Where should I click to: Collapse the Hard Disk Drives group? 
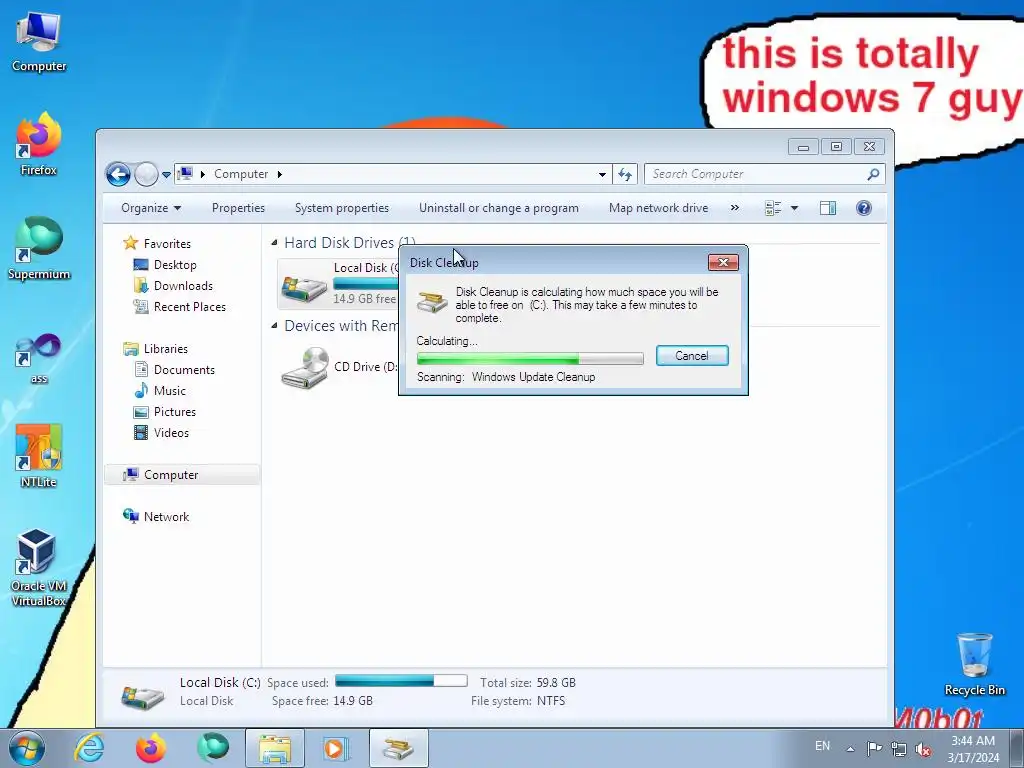274,243
